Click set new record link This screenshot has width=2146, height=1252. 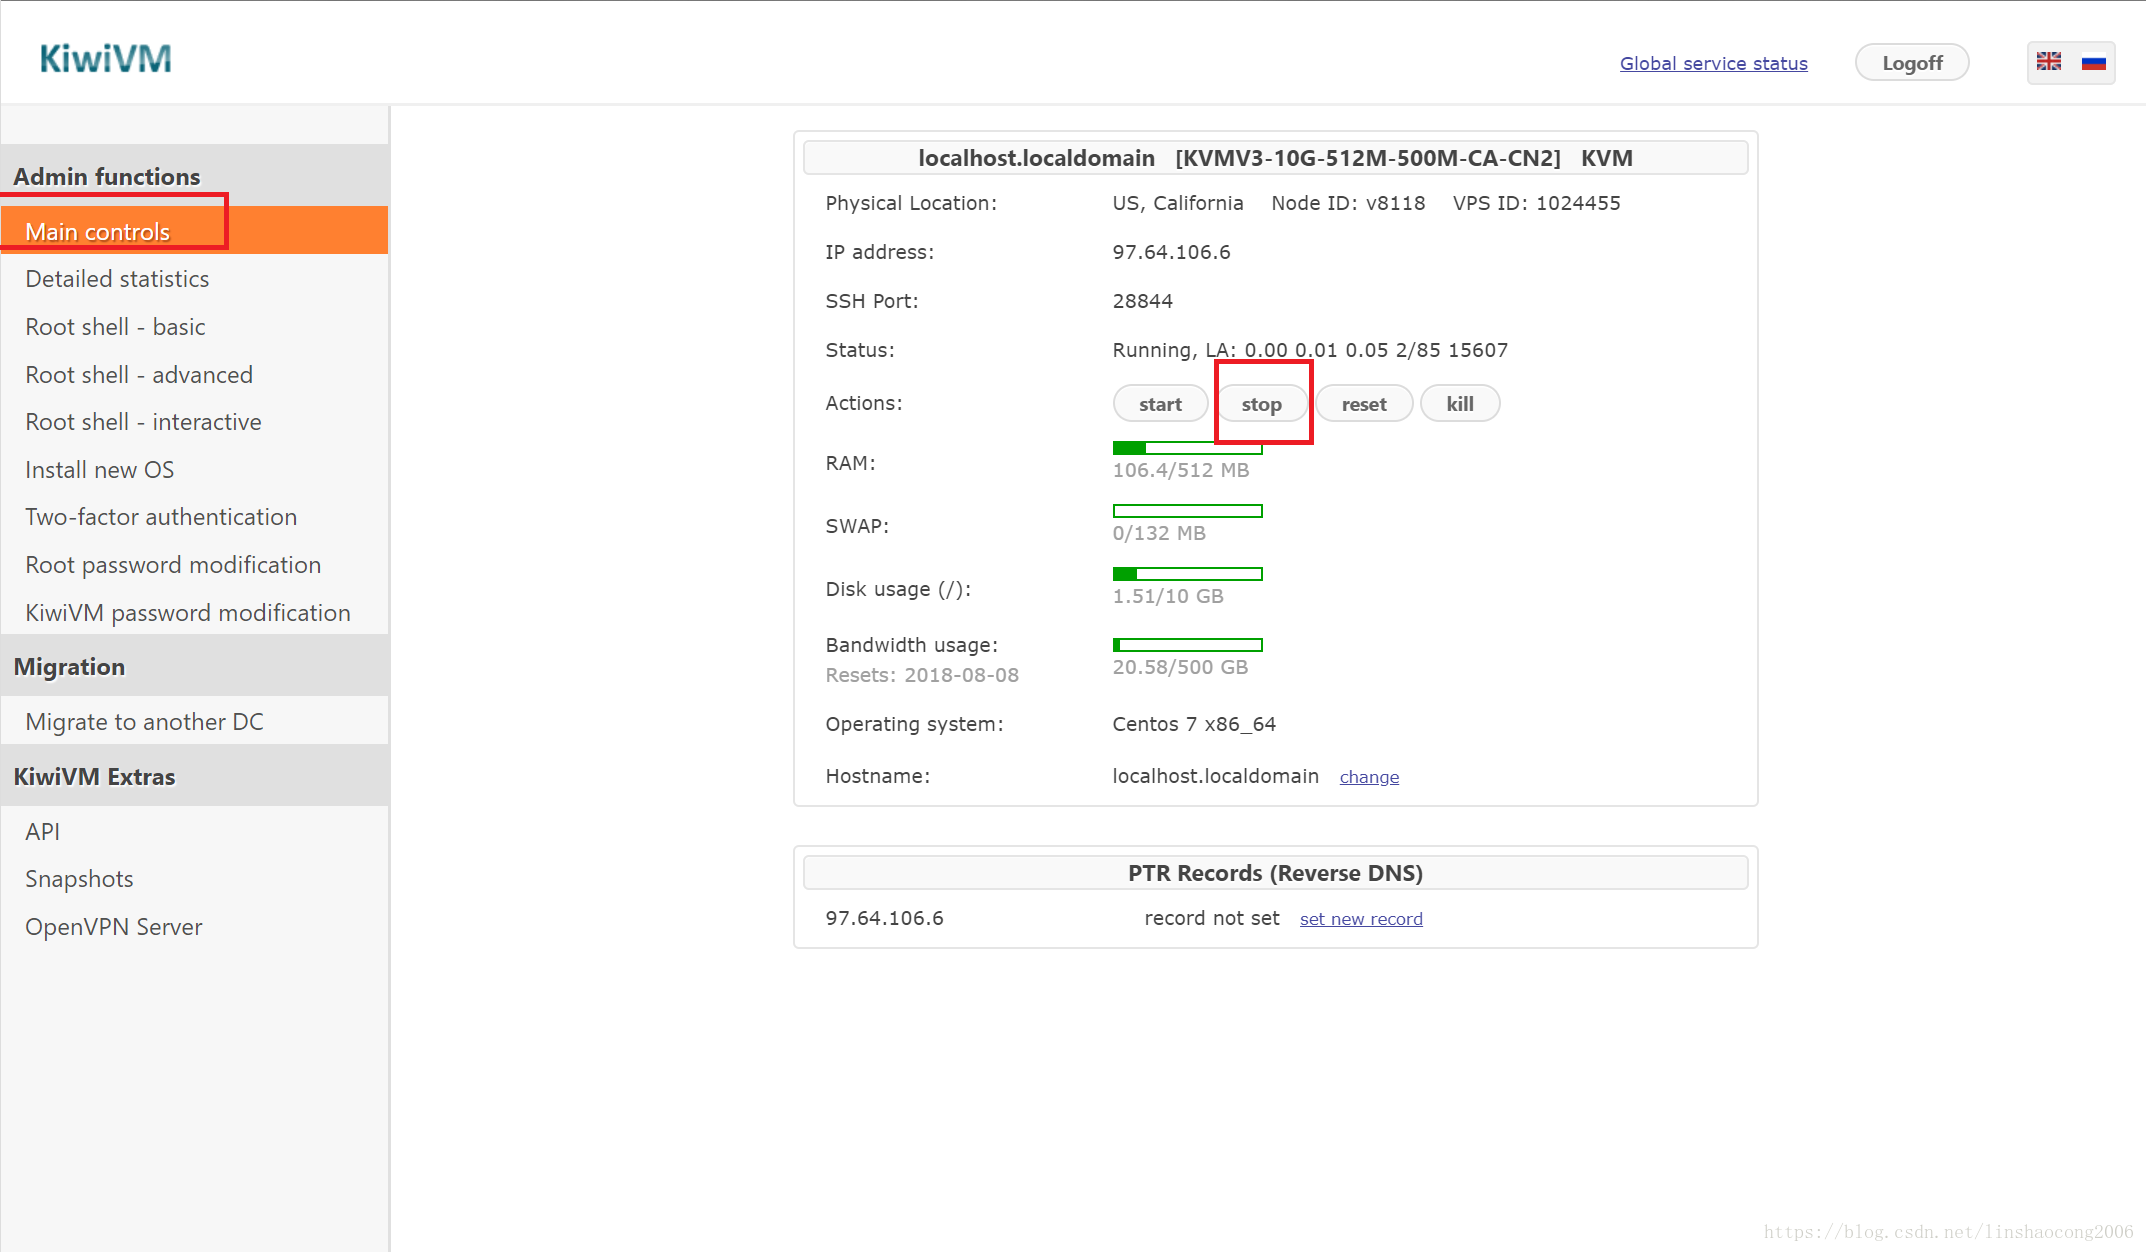pos(1360,919)
